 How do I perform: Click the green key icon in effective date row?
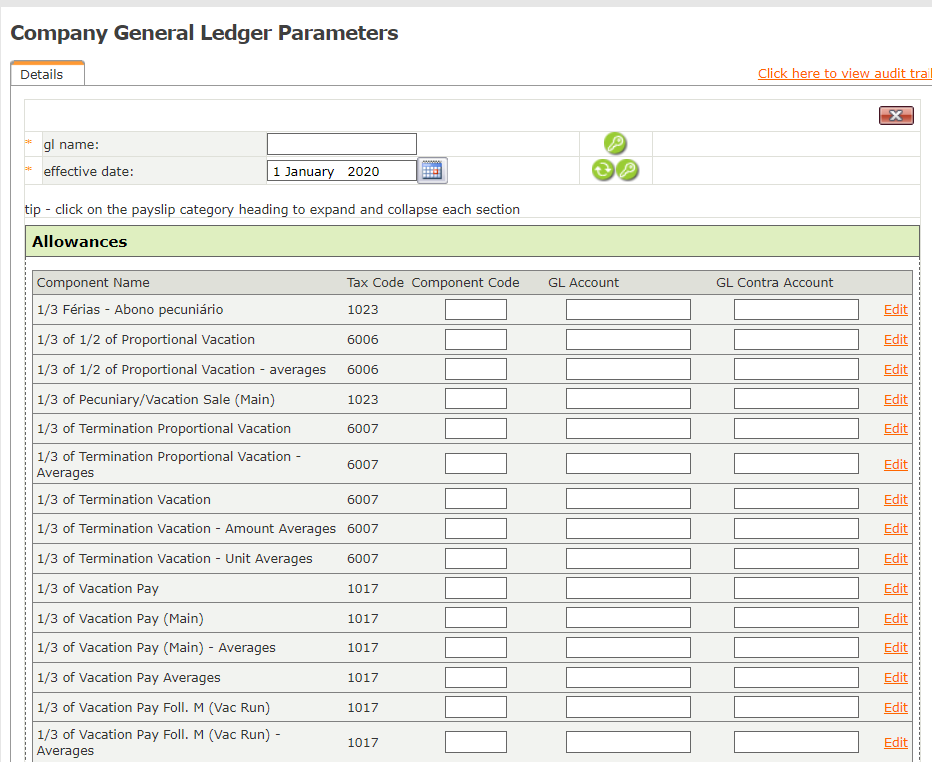pyautogui.click(x=627, y=170)
